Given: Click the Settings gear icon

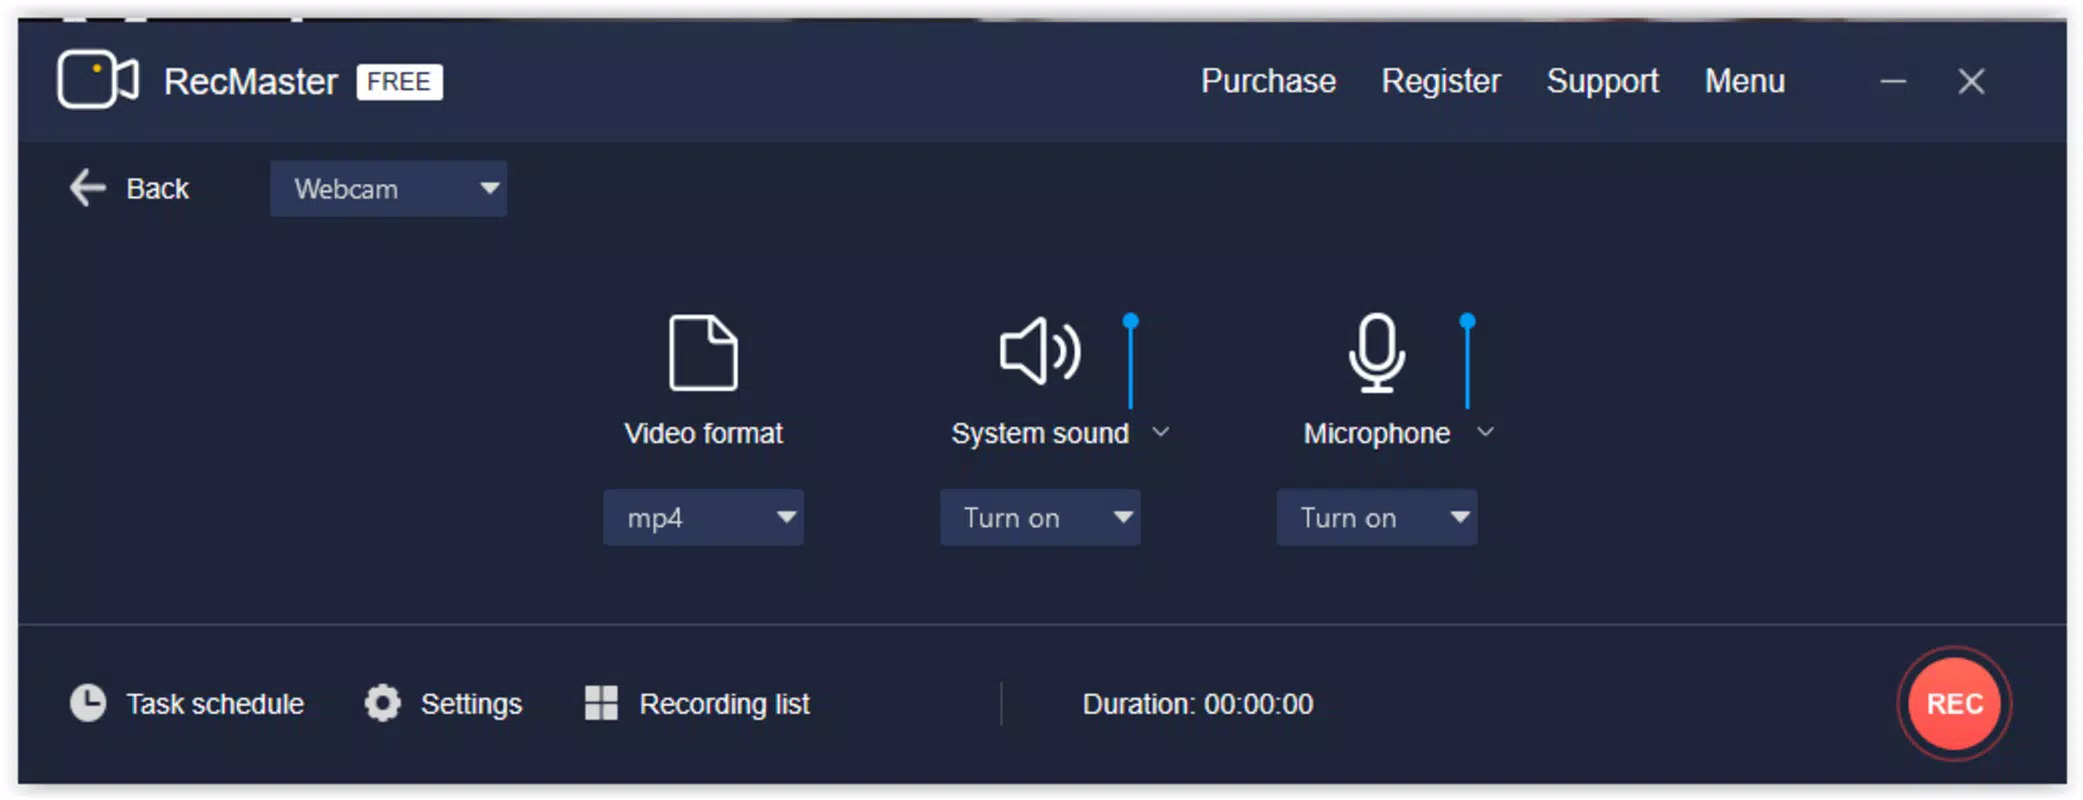Looking at the screenshot, I should [382, 703].
